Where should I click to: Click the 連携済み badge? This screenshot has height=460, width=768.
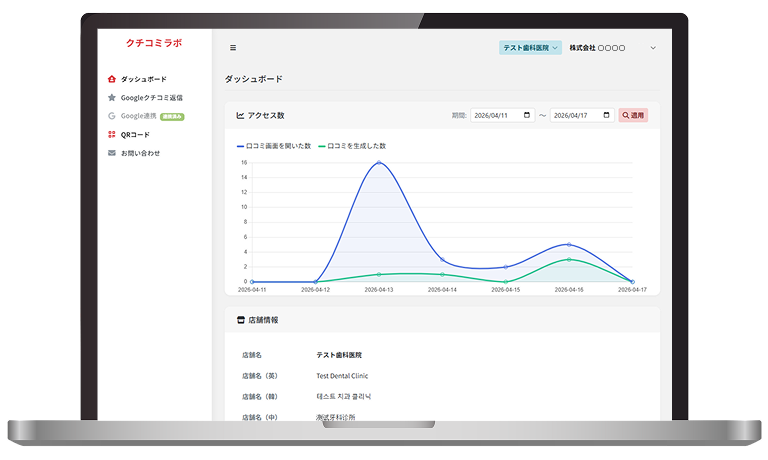tap(172, 117)
